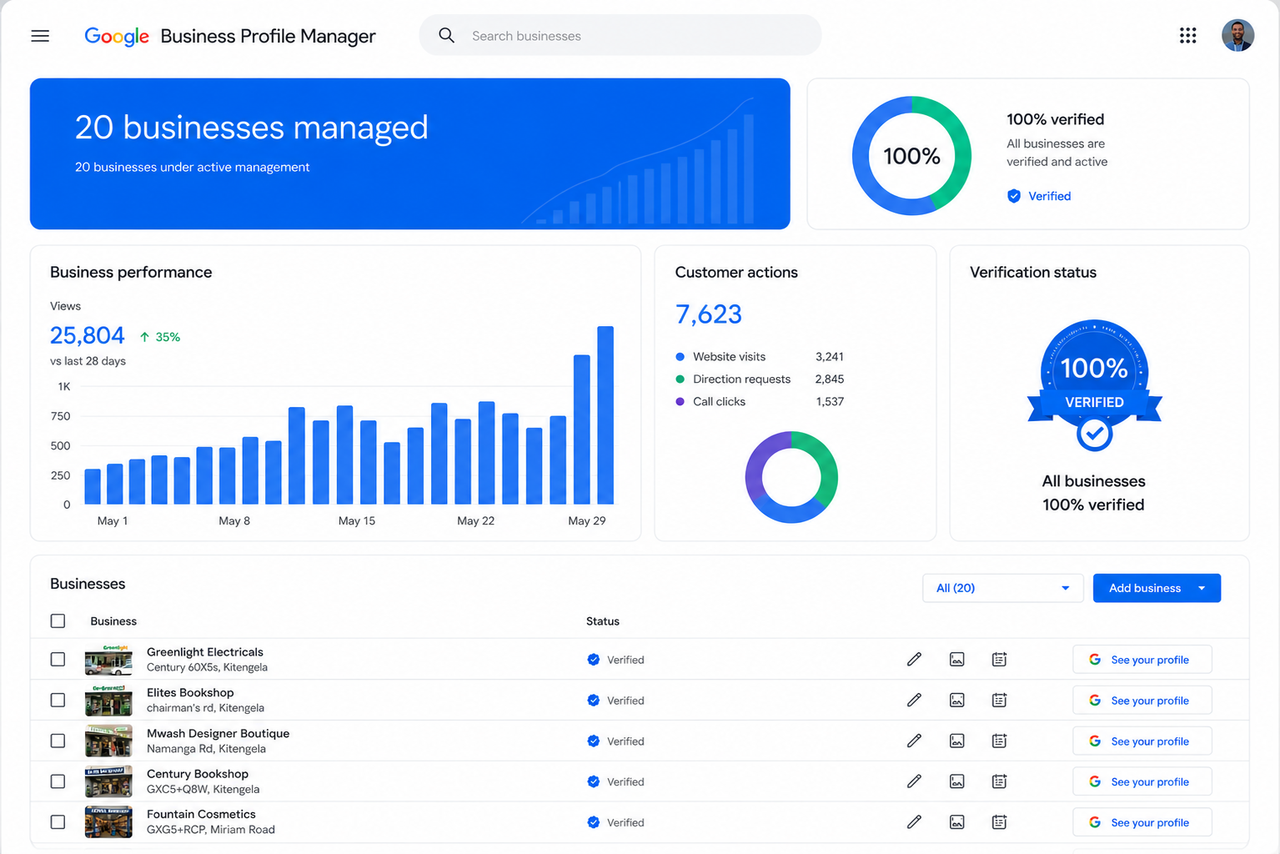Screen dimensions: 1280x854
Task: See your profile for Mwash Designer Boutique
Action: (x=1142, y=741)
